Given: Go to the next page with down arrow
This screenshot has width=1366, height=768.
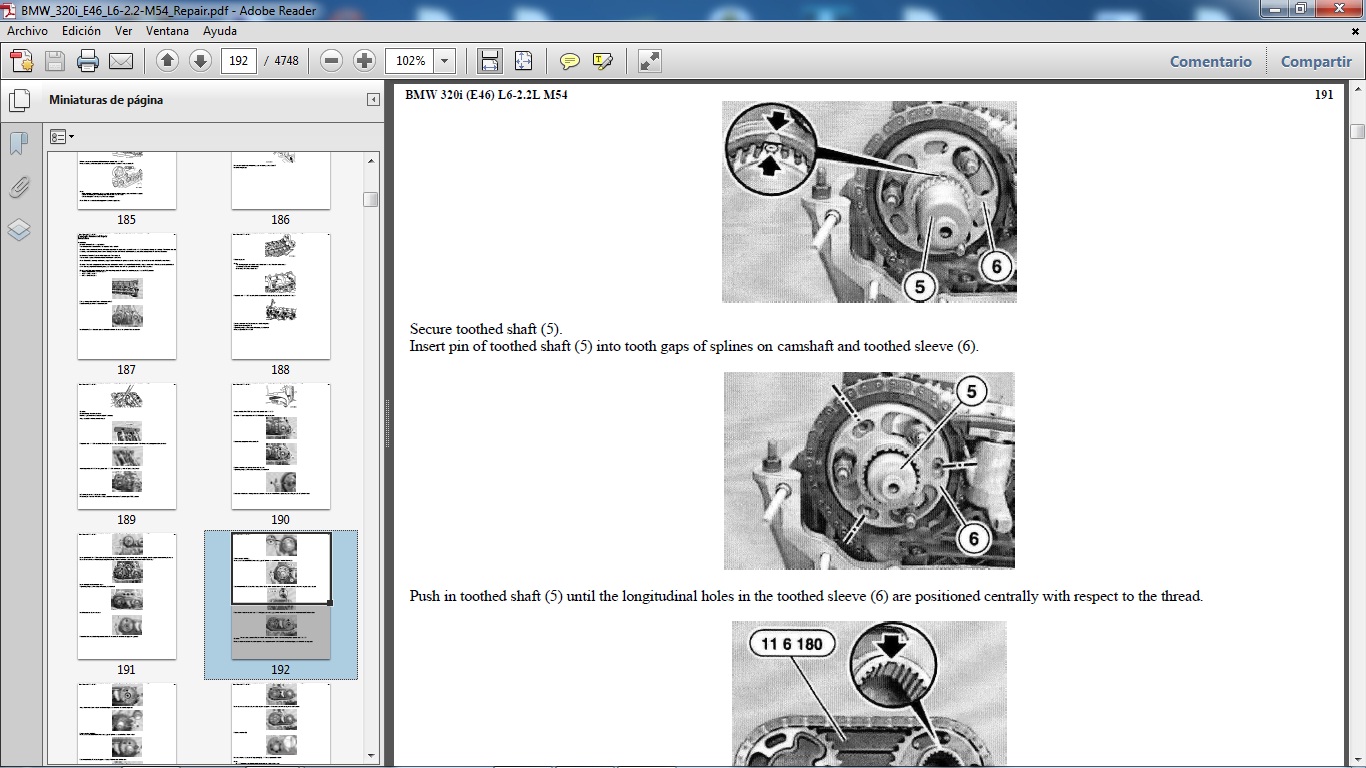Looking at the screenshot, I should point(200,61).
